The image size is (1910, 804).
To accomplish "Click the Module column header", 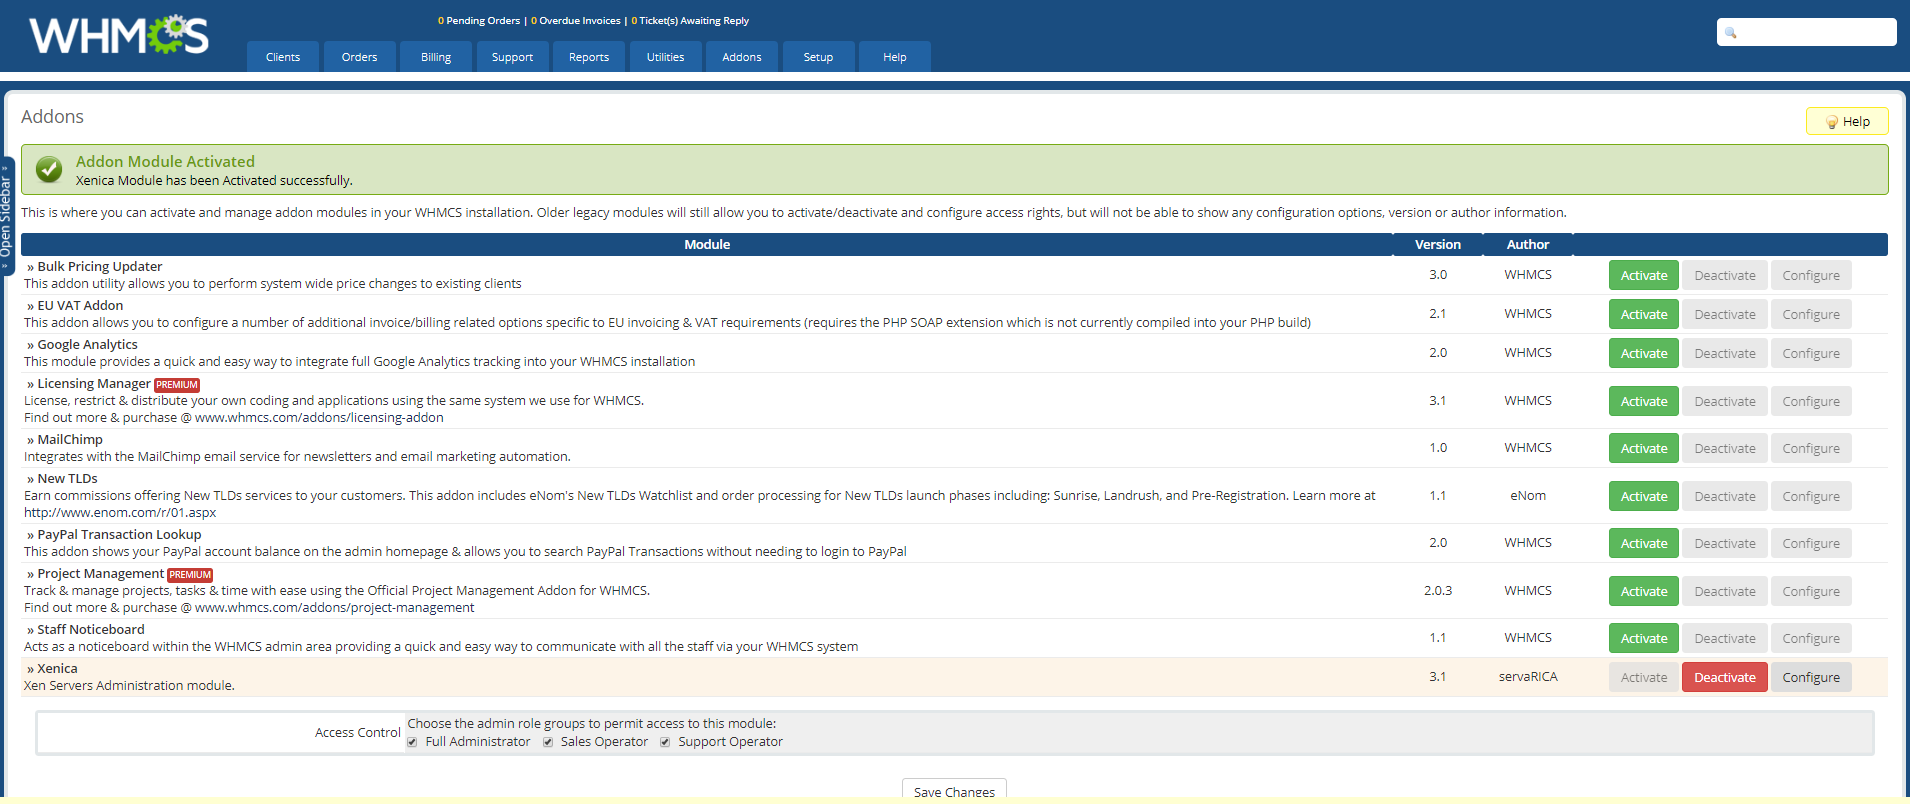I will coord(707,244).
